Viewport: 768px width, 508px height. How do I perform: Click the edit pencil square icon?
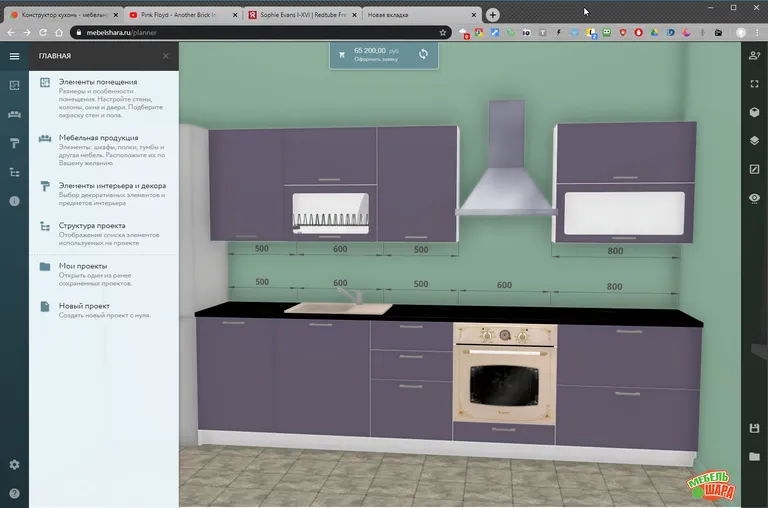pyautogui.click(x=754, y=169)
